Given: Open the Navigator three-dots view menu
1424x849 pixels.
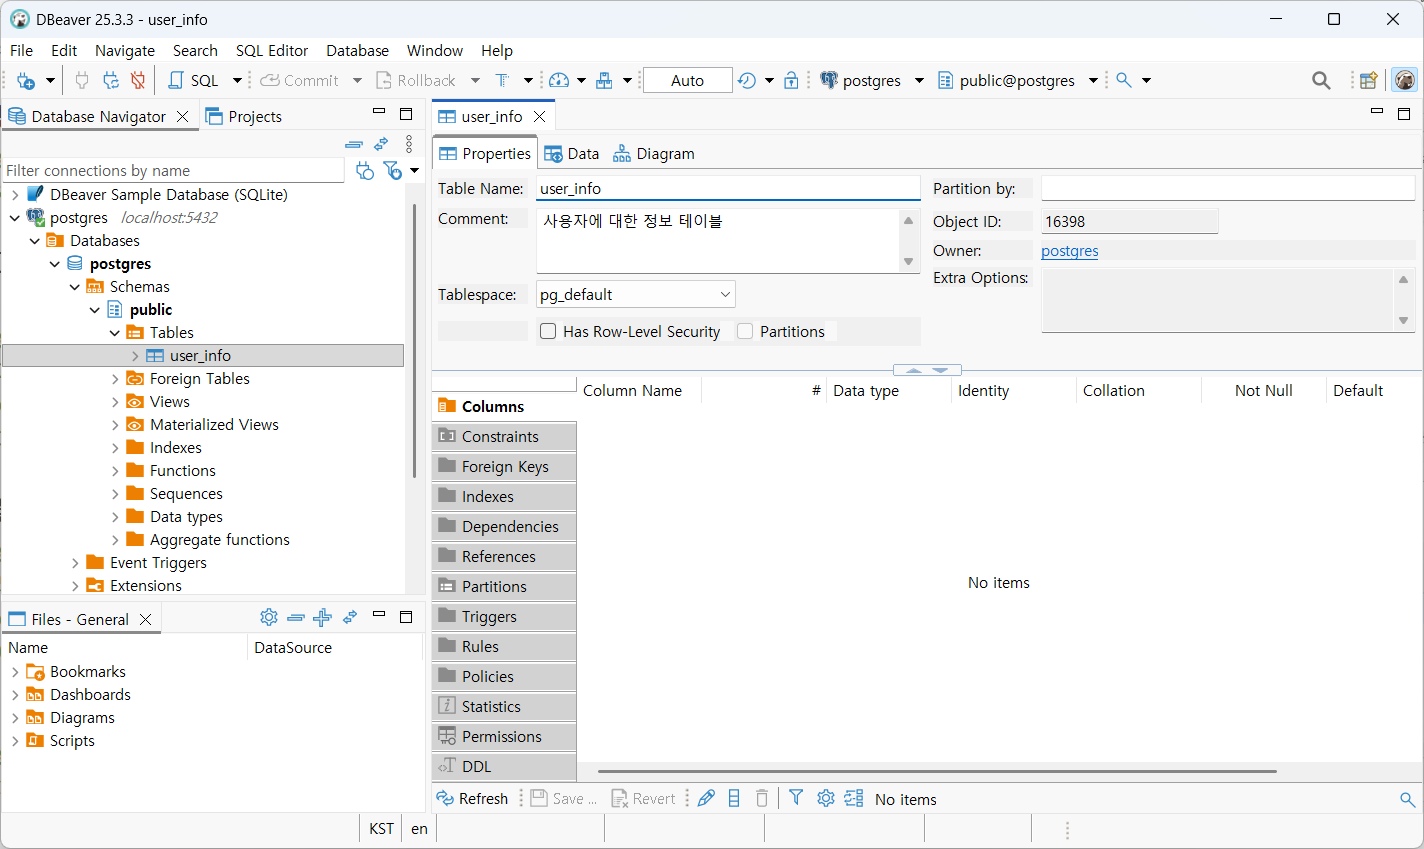Looking at the screenshot, I should (x=409, y=144).
